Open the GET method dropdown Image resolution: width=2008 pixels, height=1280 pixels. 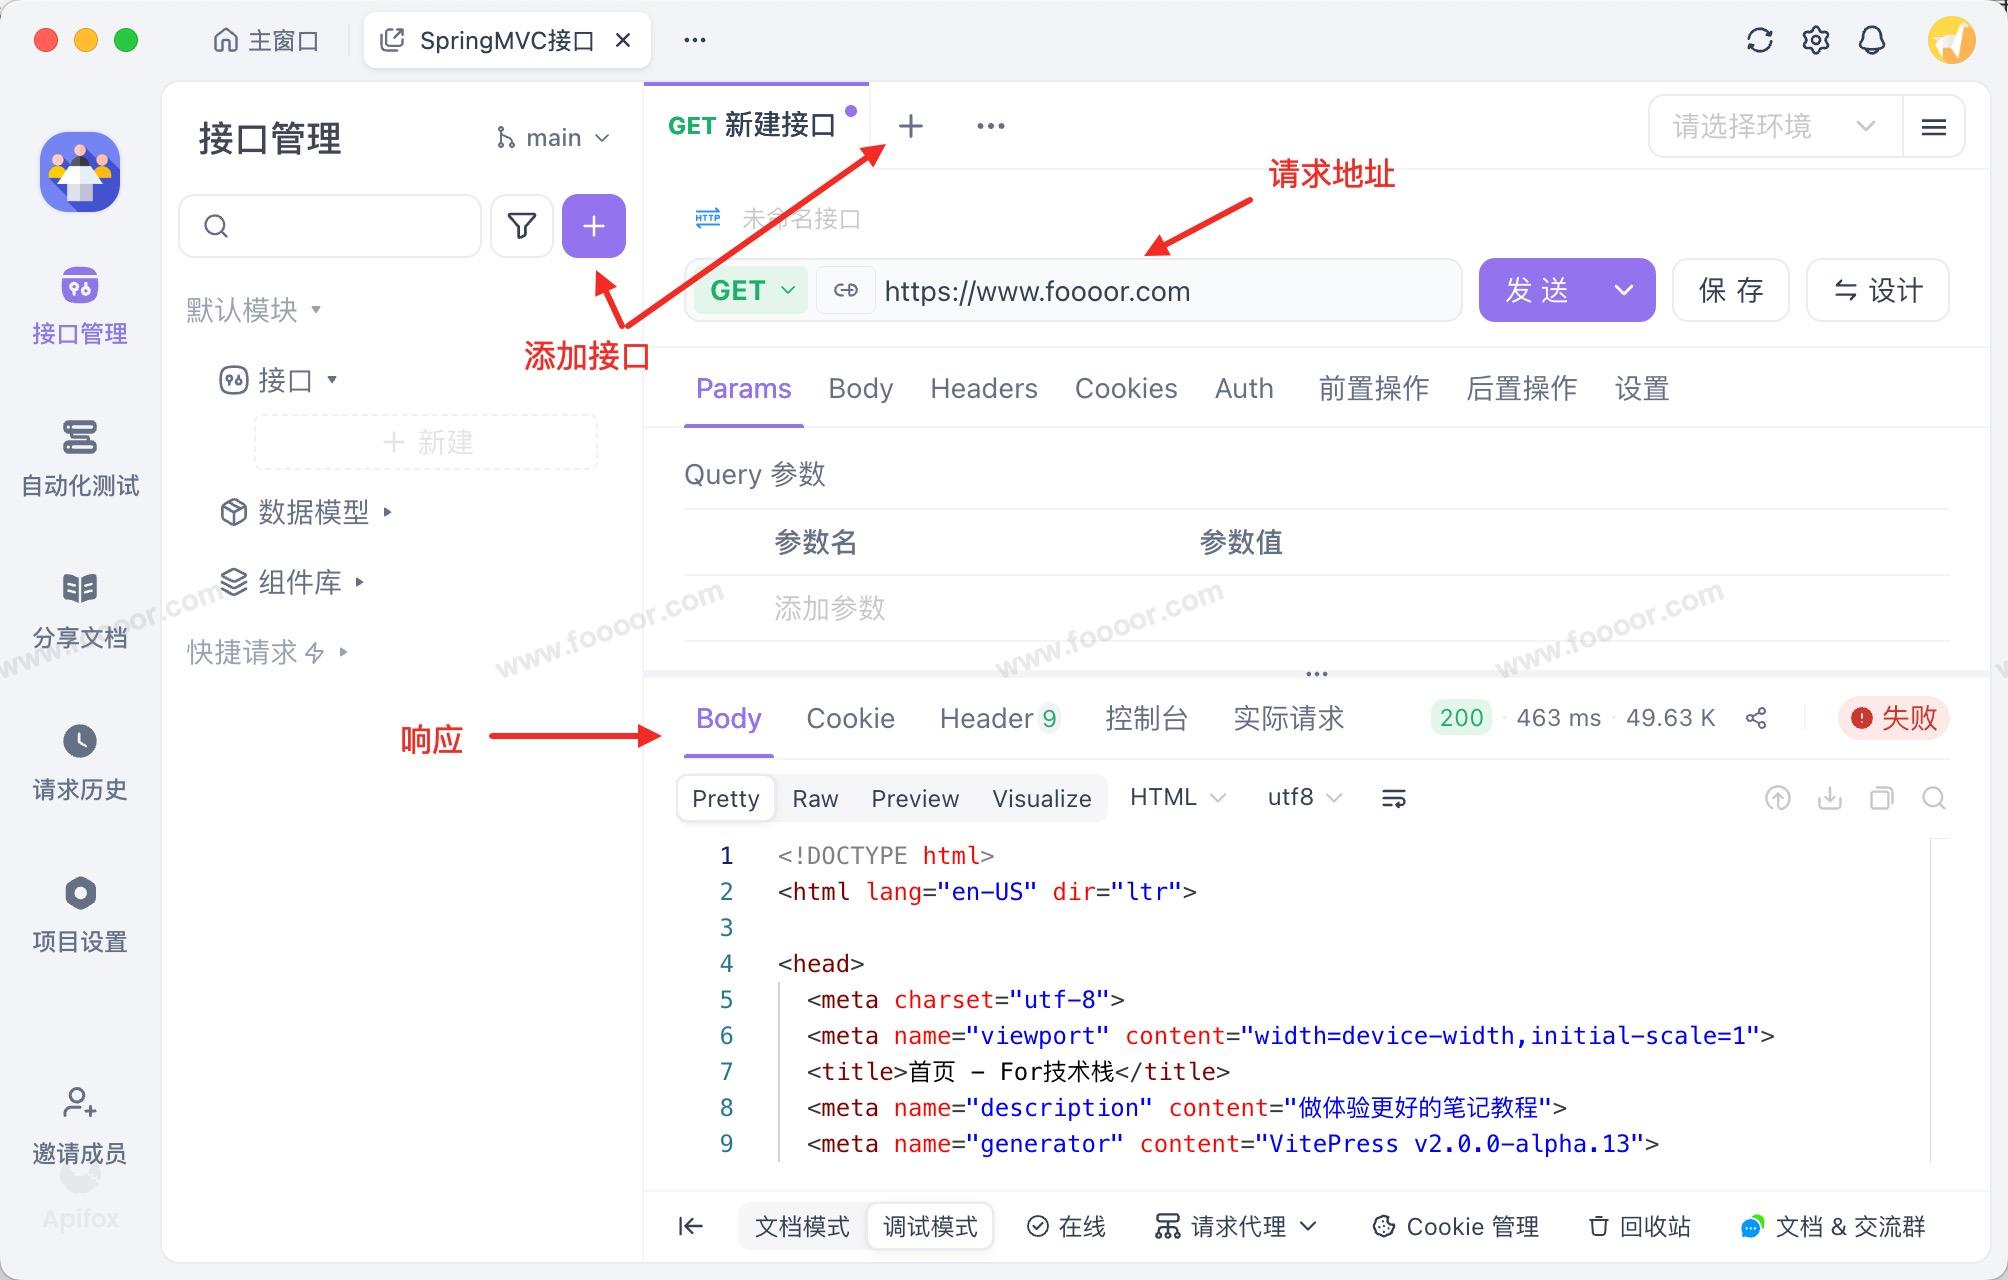point(752,291)
